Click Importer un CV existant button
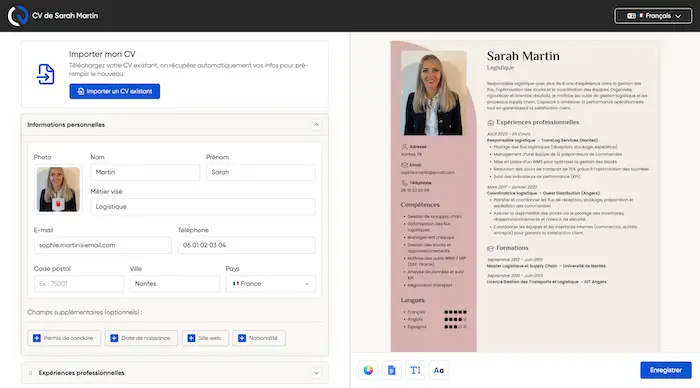 (x=115, y=91)
